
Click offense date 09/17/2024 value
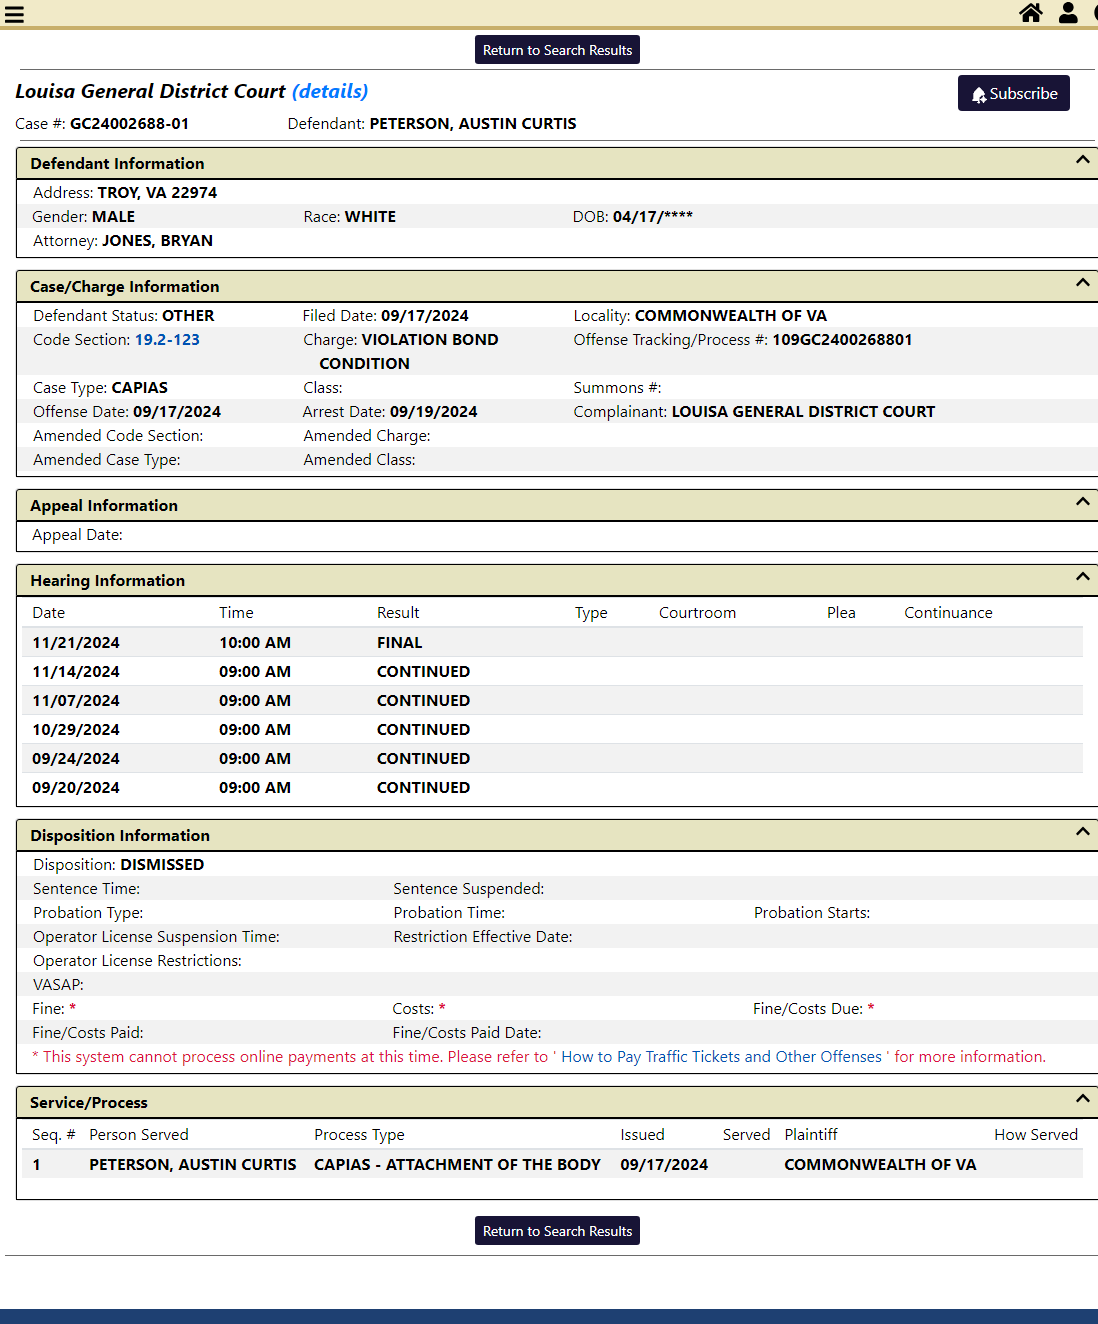[177, 412]
